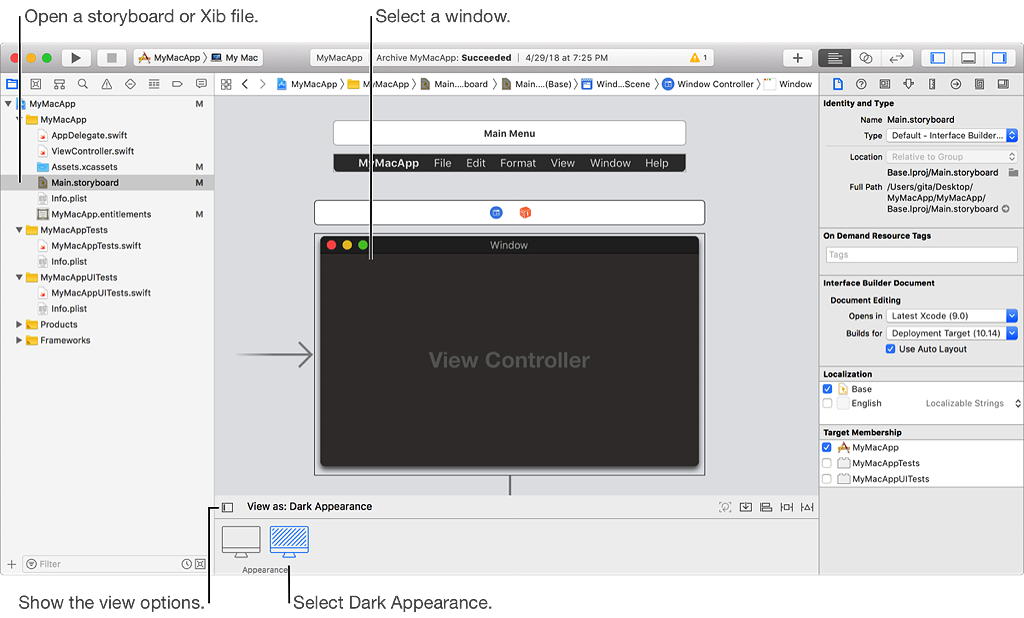Image resolution: width=1024 pixels, height=618 pixels.
Task: Open the Format menu in canvas menu bar
Action: pyautogui.click(x=518, y=163)
